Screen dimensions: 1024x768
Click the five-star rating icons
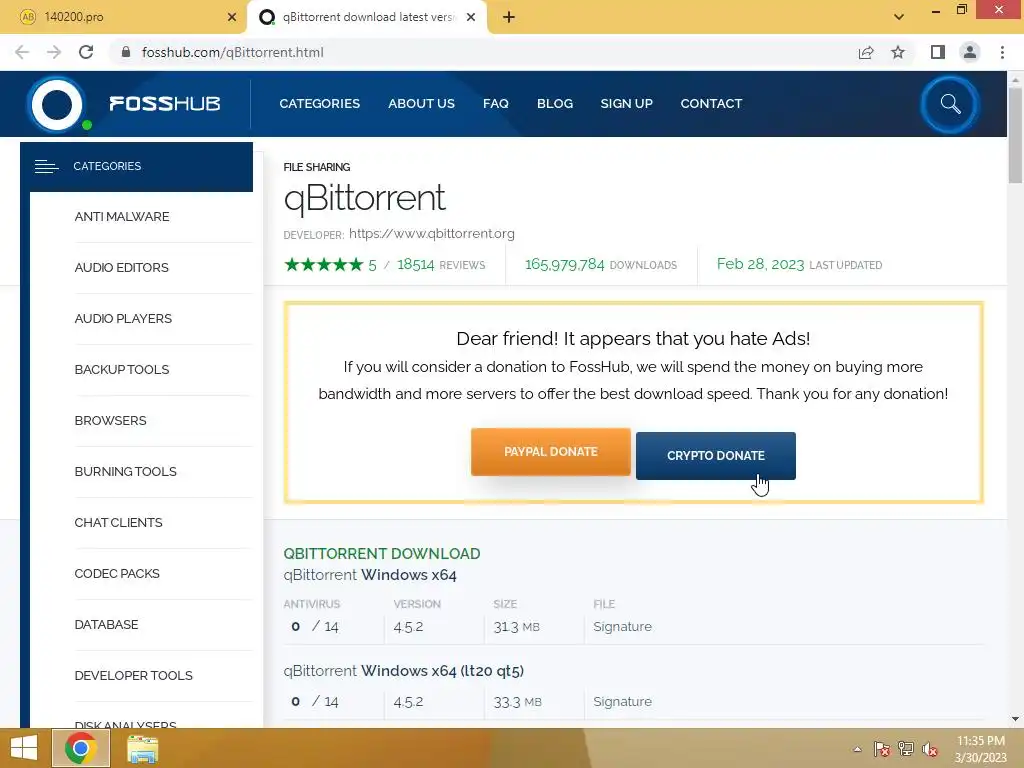323,264
